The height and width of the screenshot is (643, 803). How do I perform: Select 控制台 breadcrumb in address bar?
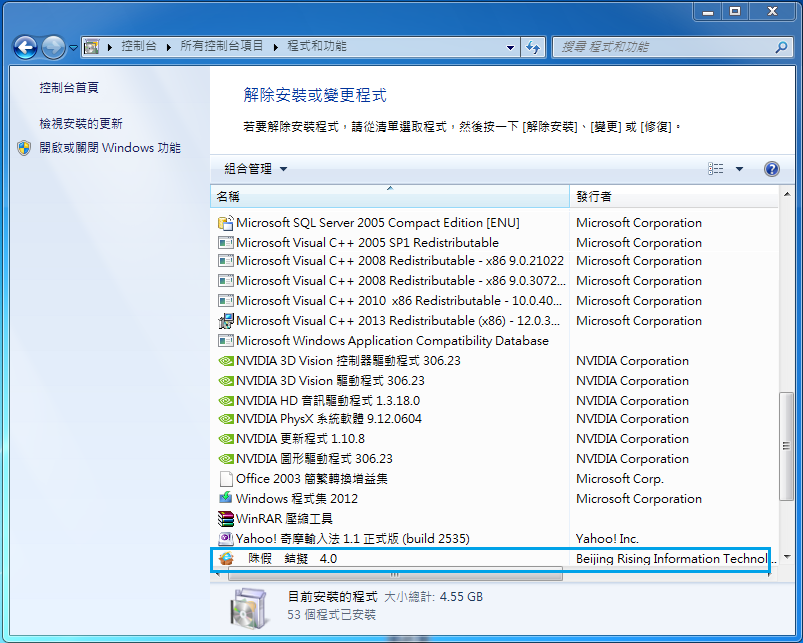pyautogui.click(x=139, y=46)
